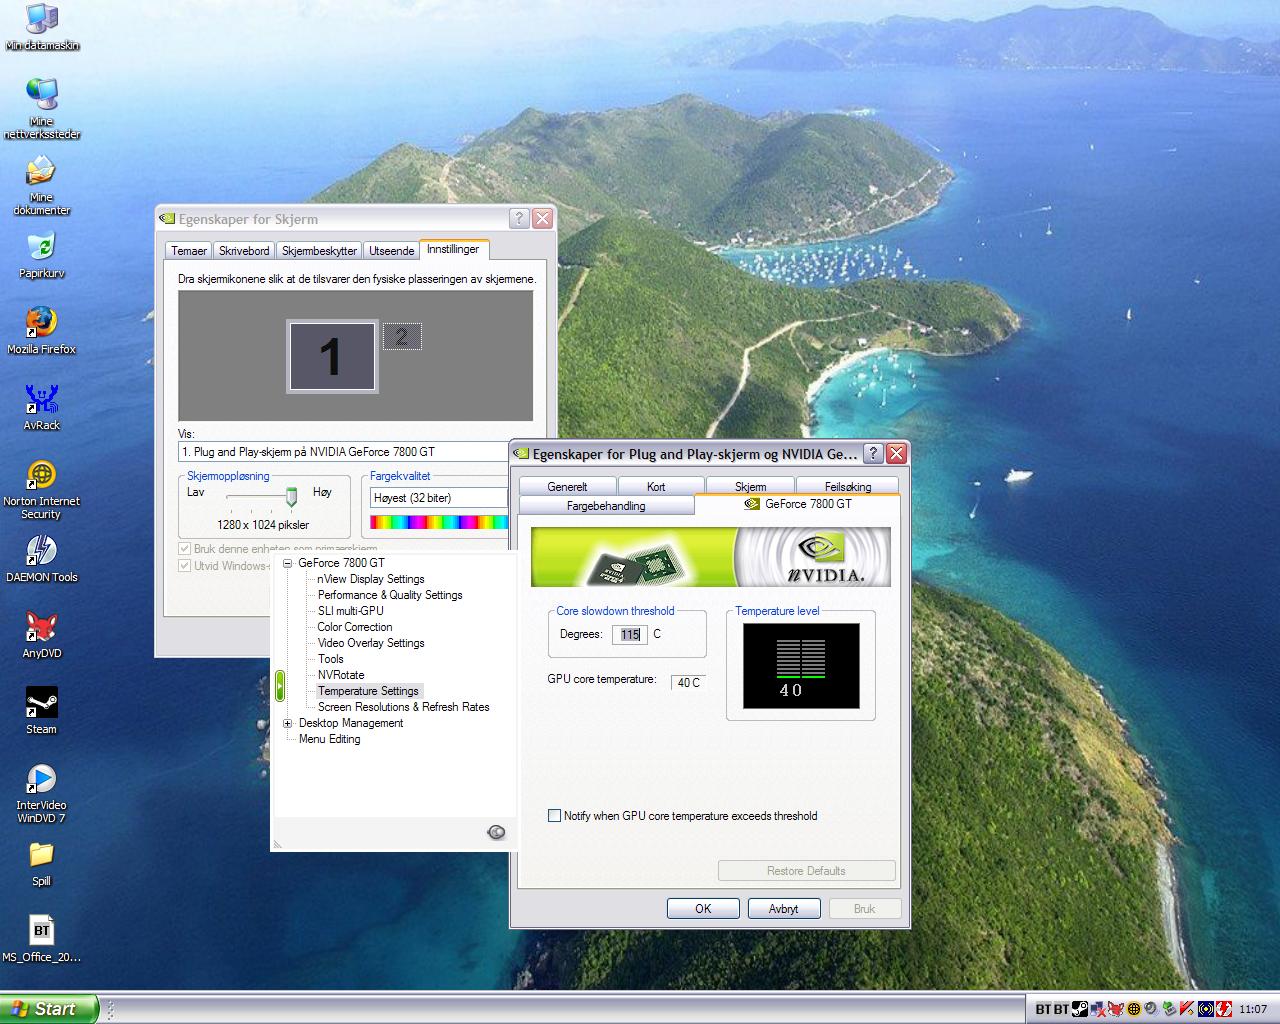Open the Fargekvalitet color quality dropdown
Screen dimensions: 1280x1024
tap(439, 498)
